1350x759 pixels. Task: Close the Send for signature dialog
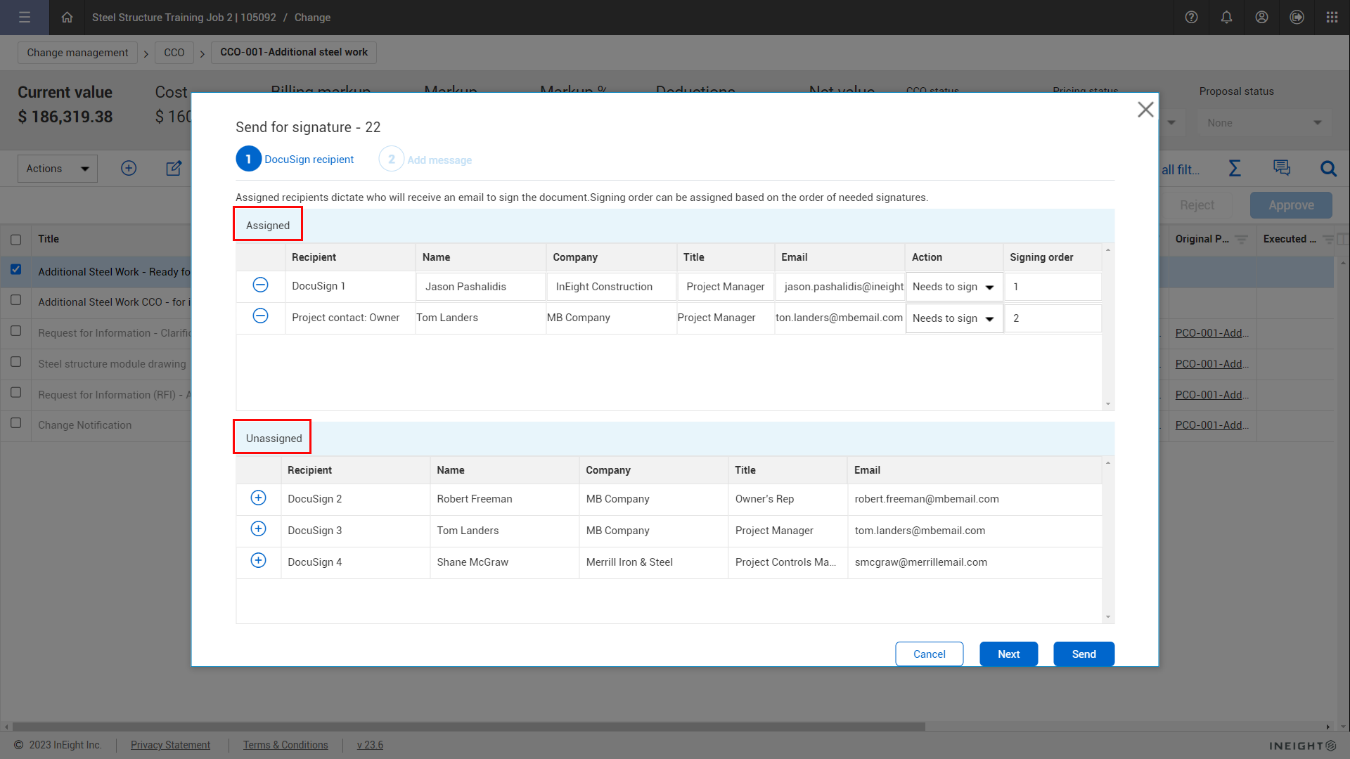(1145, 110)
